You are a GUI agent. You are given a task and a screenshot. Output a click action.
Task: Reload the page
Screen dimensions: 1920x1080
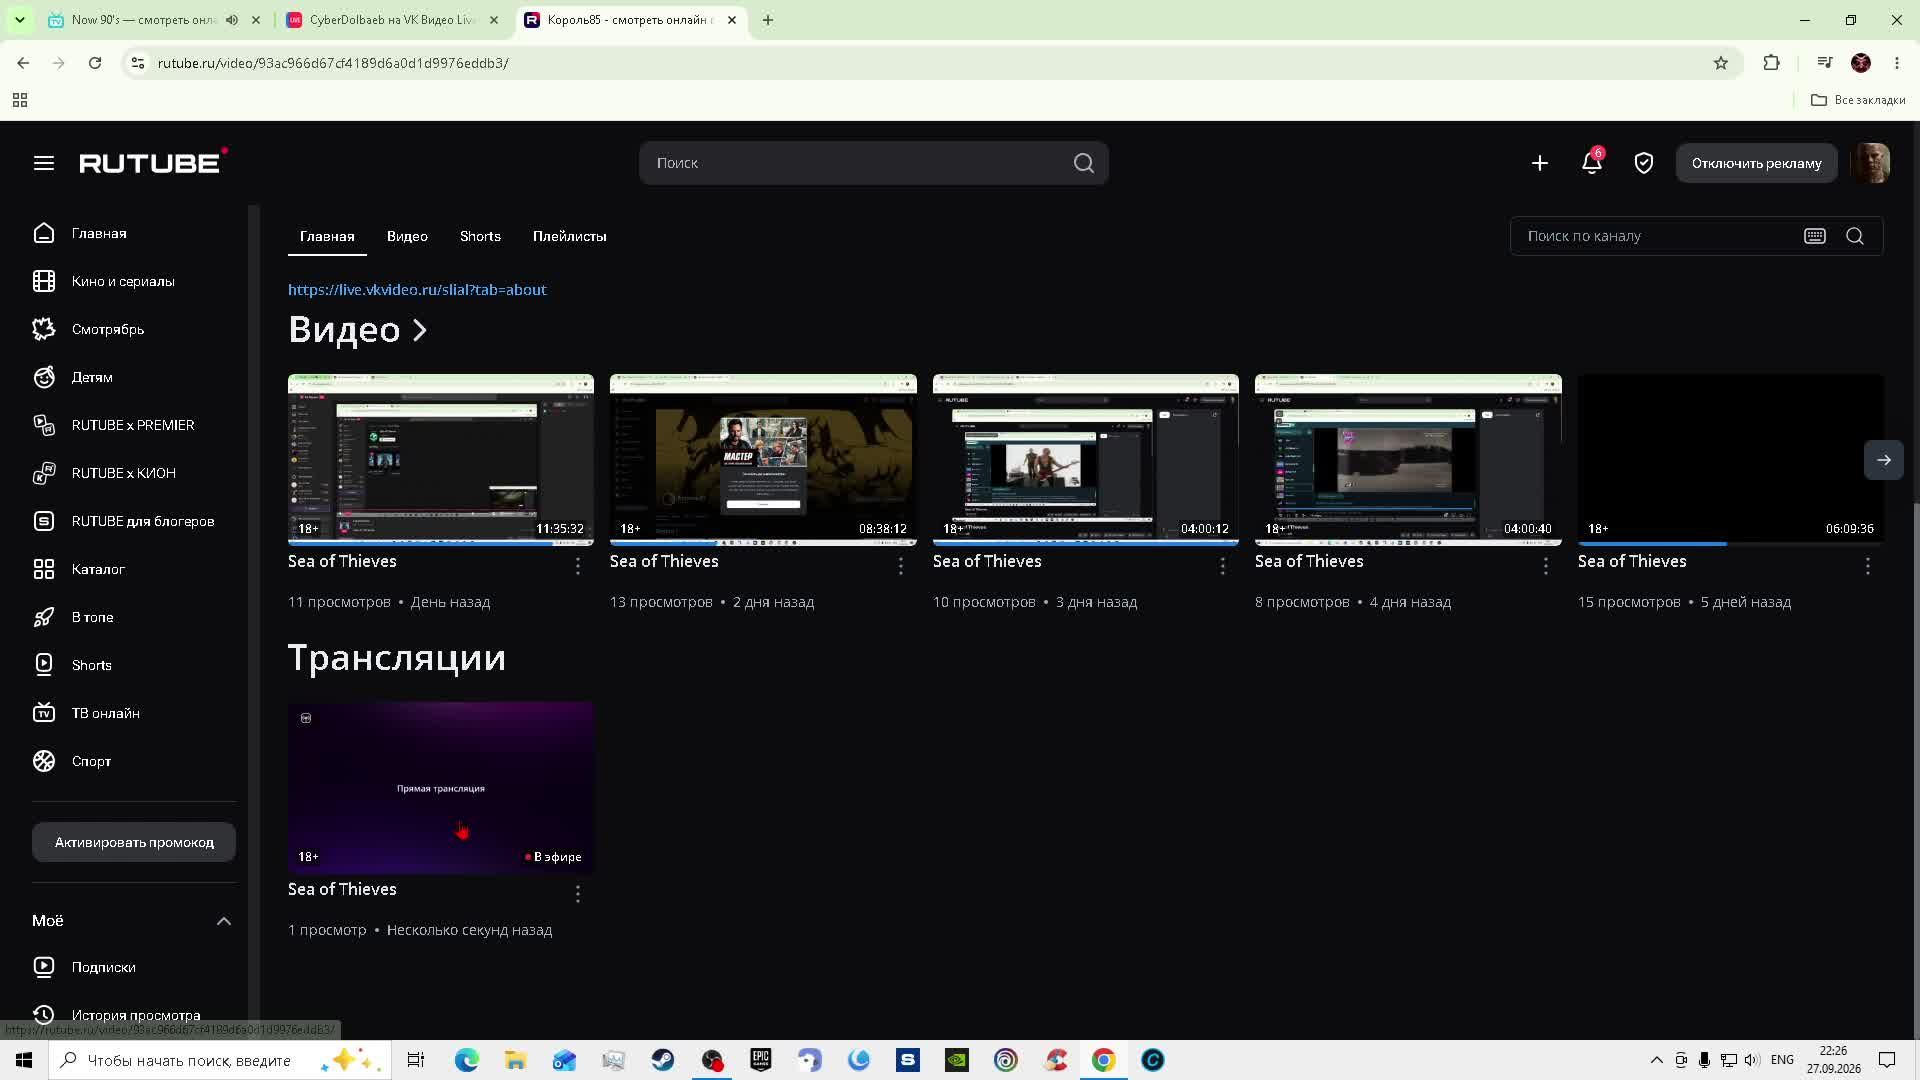coord(95,63)
